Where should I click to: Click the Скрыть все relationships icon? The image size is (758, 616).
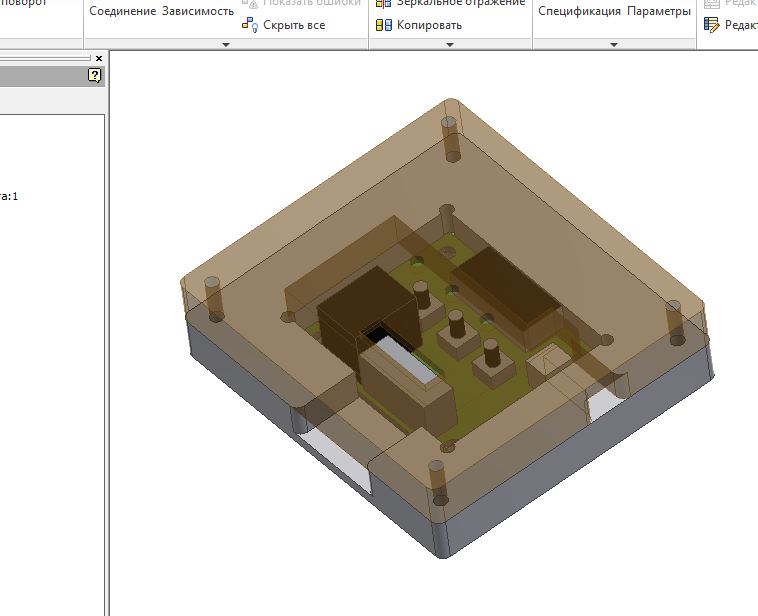coord(250,25)
